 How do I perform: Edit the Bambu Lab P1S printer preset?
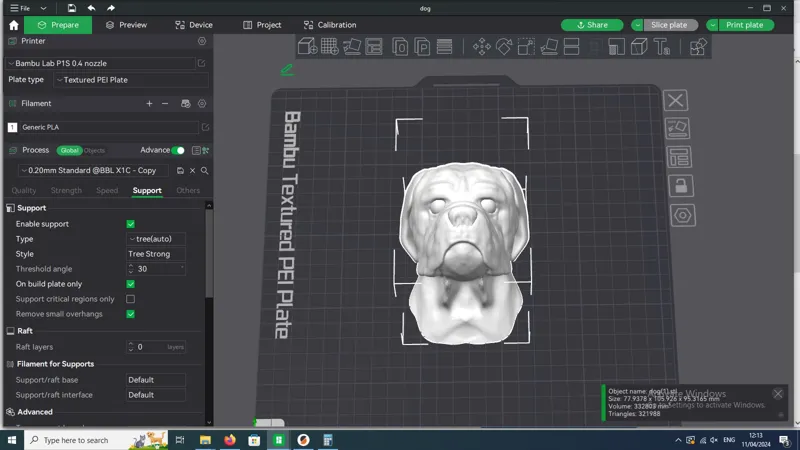tap(202, 63)
